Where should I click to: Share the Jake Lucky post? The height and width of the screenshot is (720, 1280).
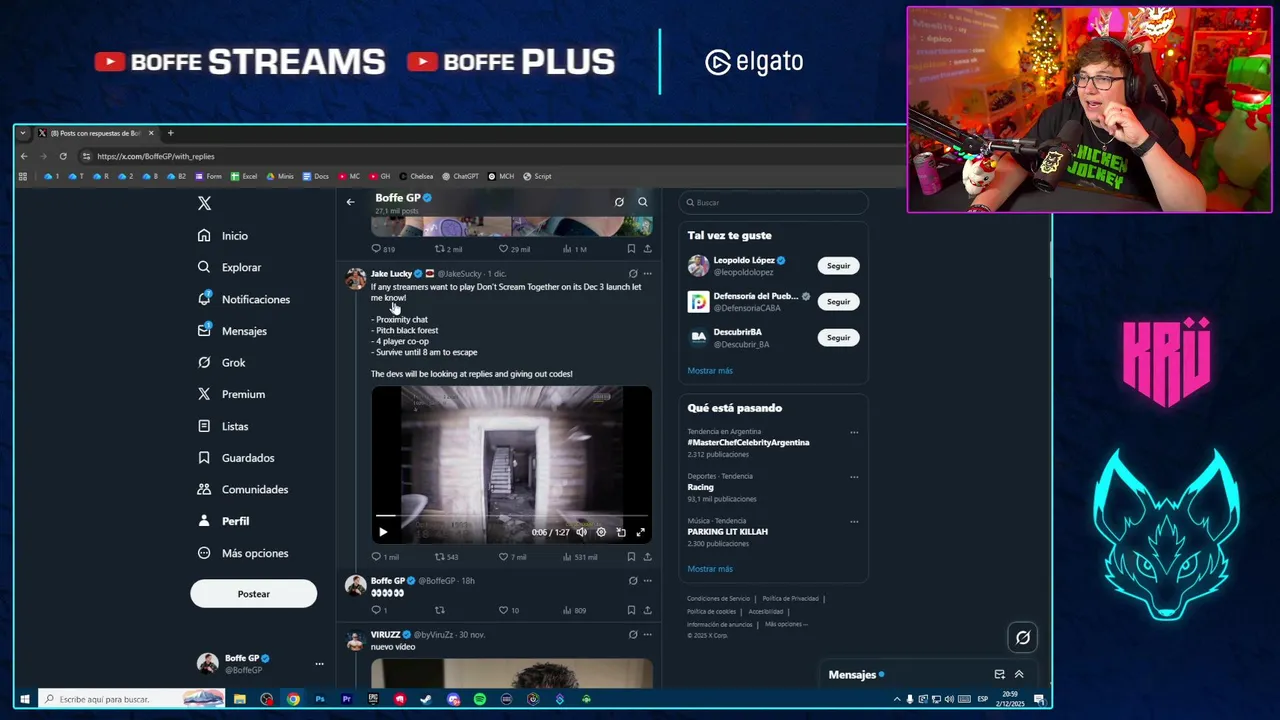(x=647, y=557)
